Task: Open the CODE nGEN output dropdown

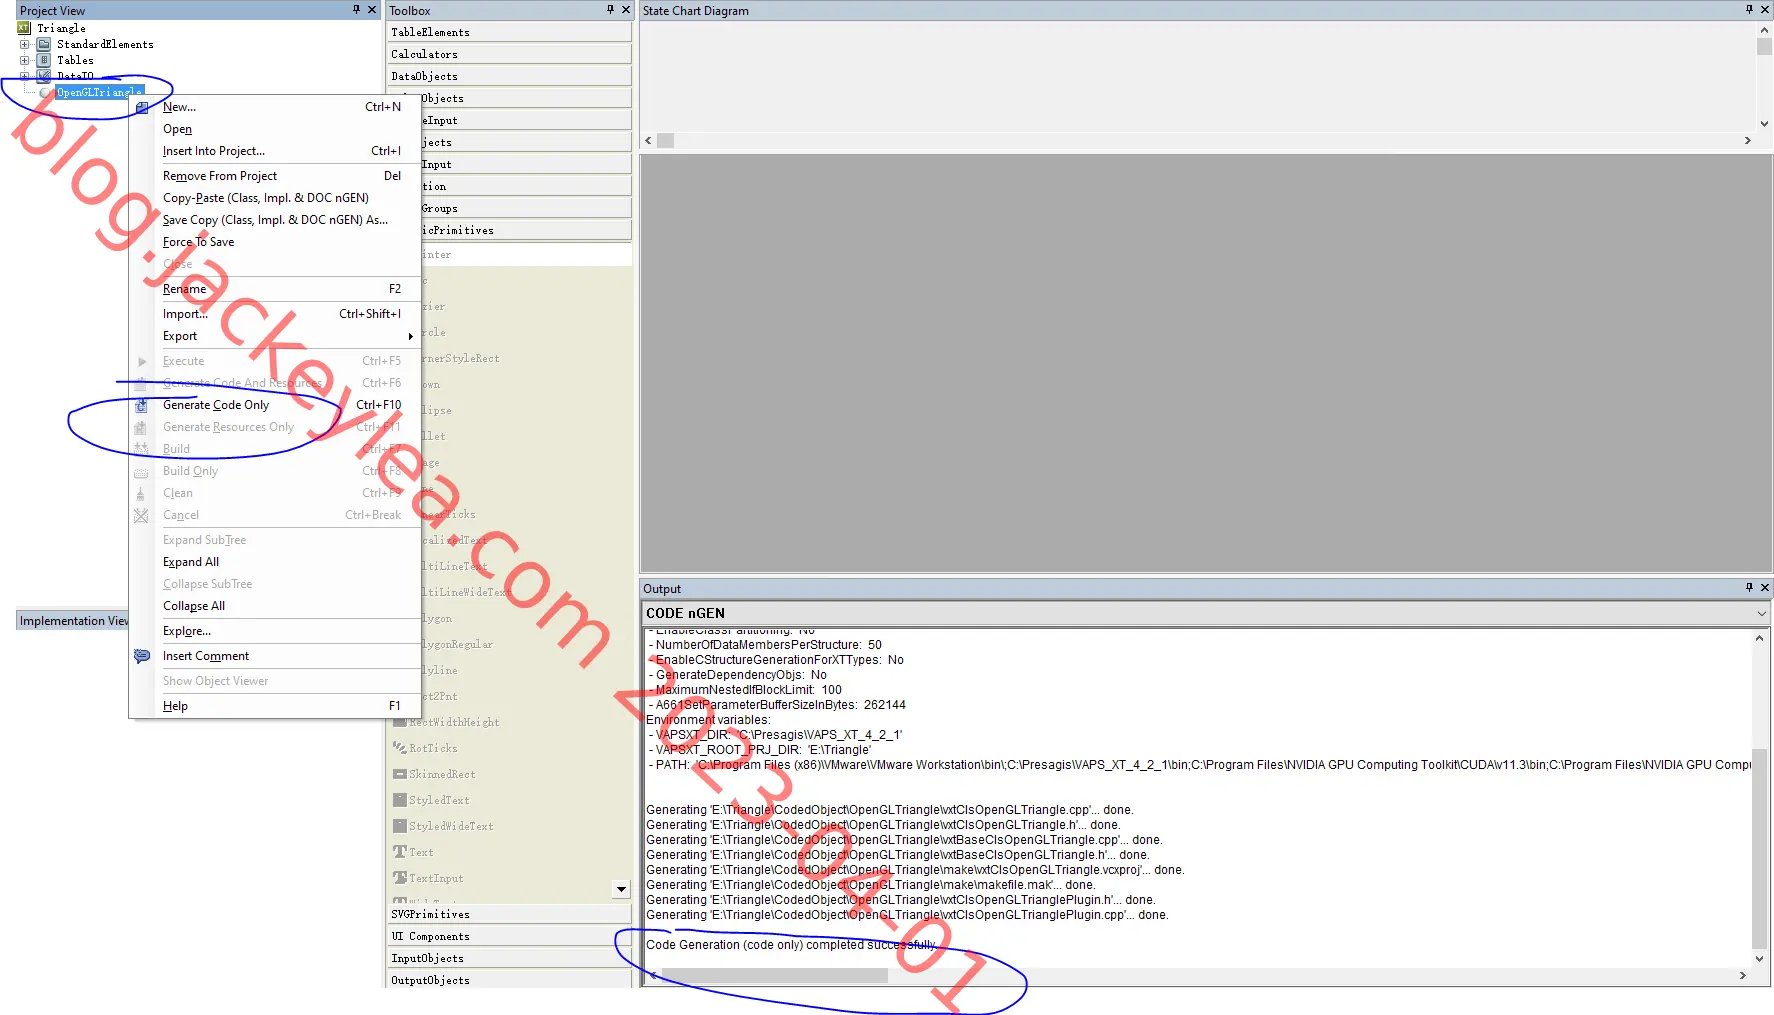Action: pos(1761,613)
